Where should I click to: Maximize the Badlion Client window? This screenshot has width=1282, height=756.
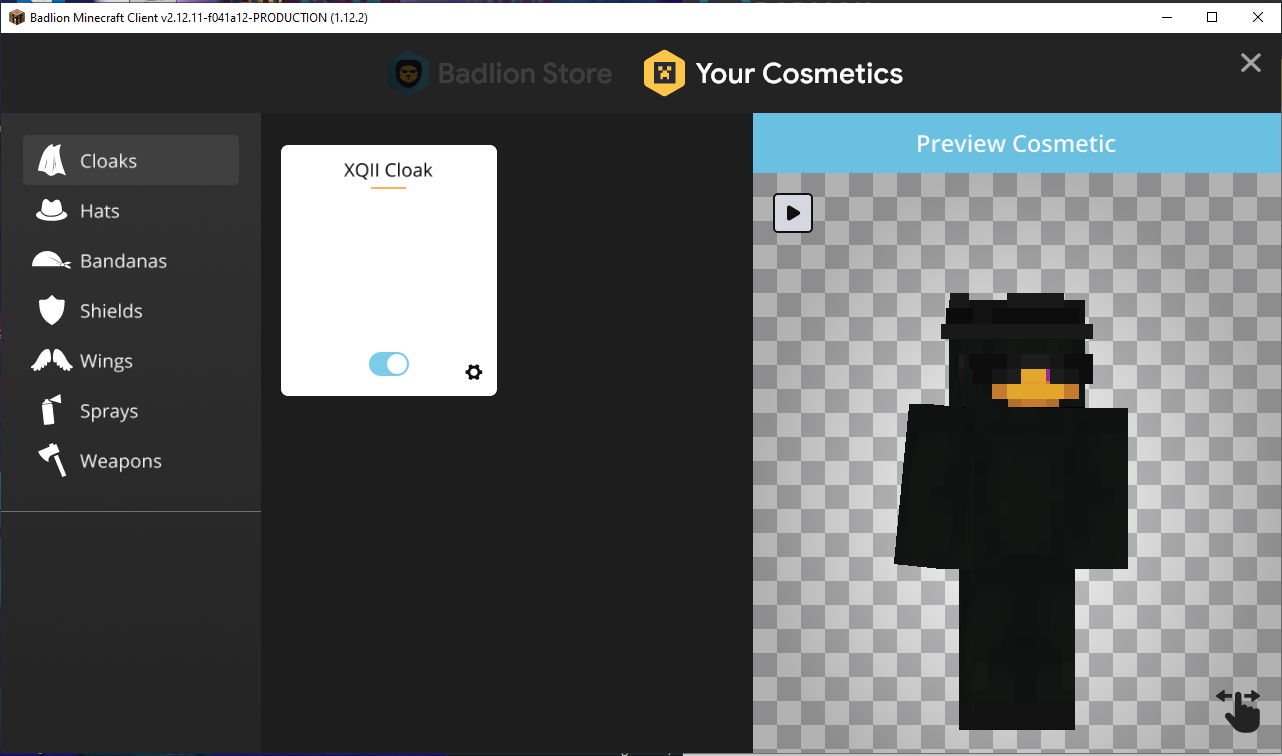coord(1212,17)
